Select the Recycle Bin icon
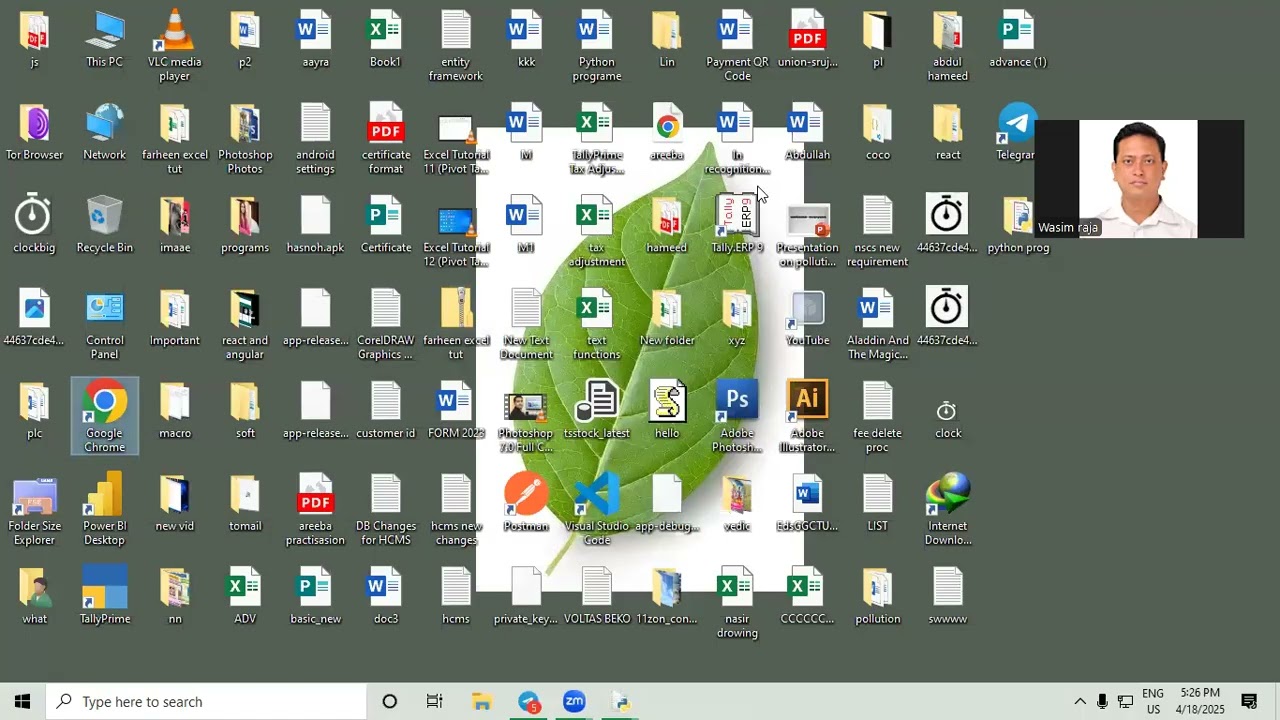This screenshot has width=1280, height=720. [x=105, y=225]
